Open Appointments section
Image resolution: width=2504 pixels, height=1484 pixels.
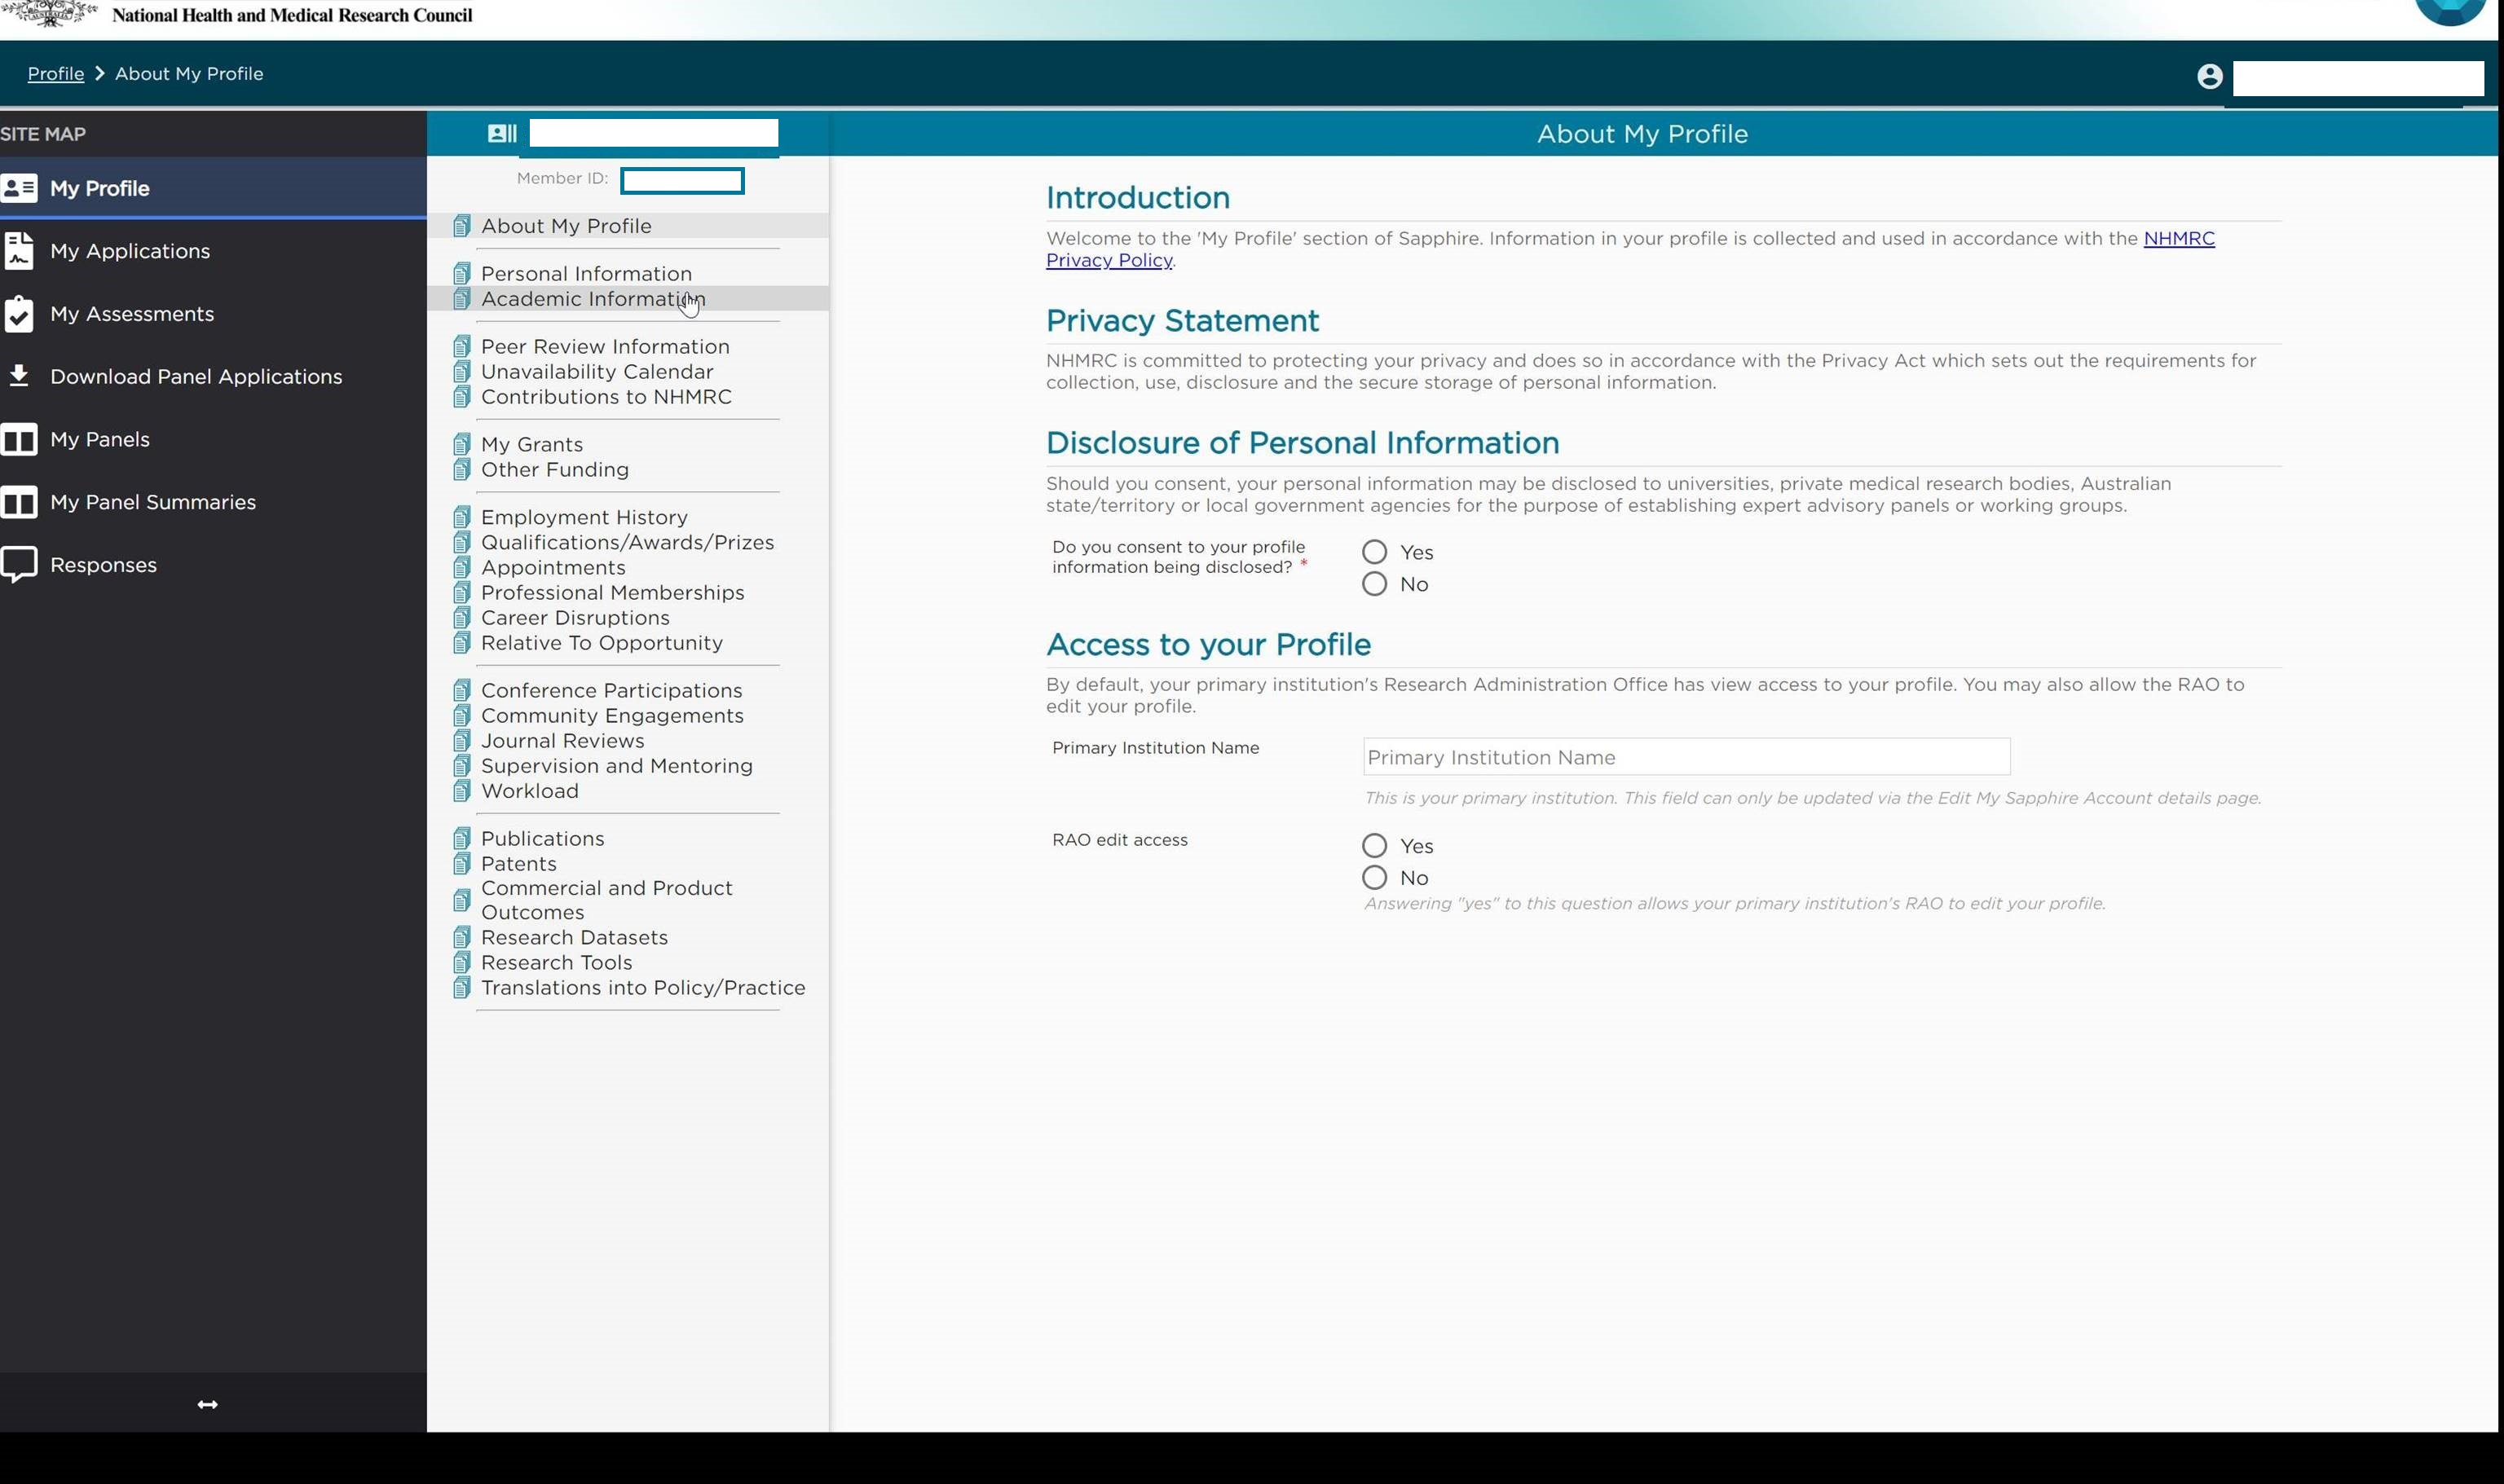pyautogui.click(x=553, y=568)
